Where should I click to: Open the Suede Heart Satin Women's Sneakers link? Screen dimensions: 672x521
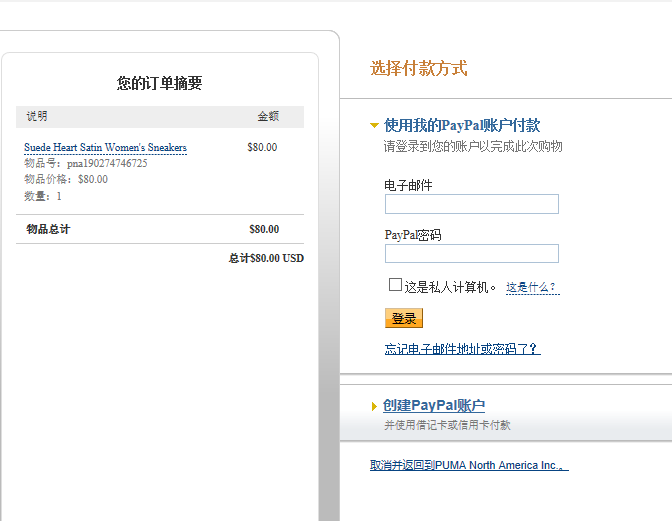coord(105,147)
